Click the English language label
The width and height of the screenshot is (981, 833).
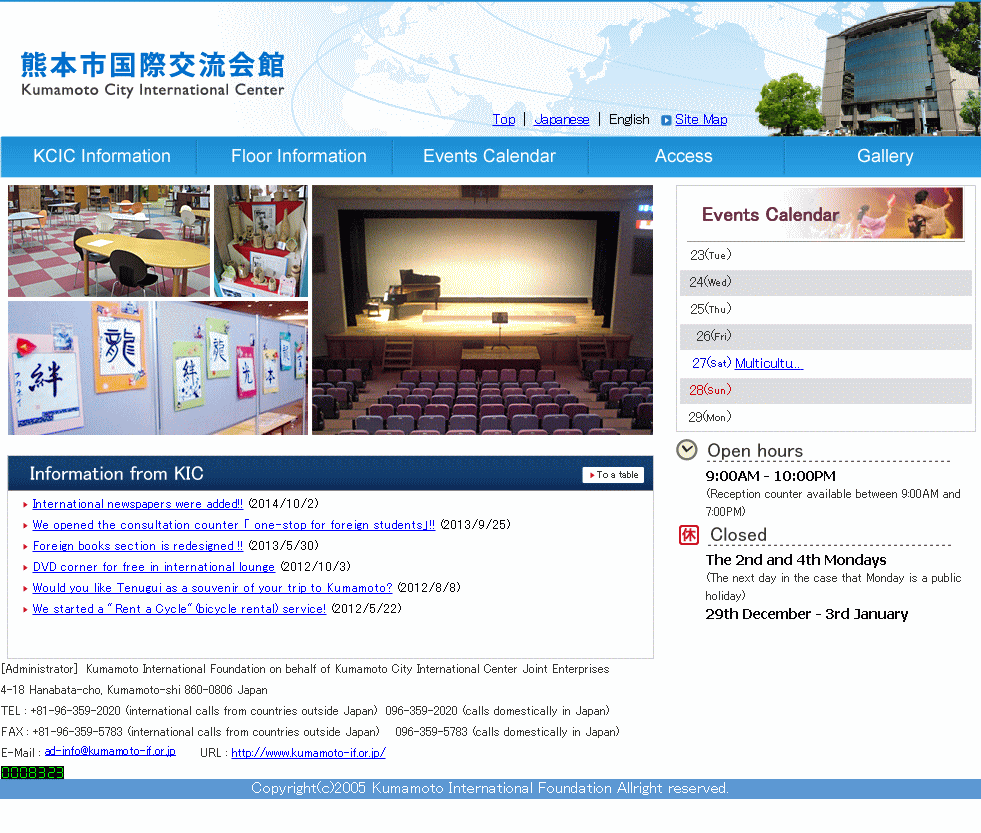click(629, 120)
